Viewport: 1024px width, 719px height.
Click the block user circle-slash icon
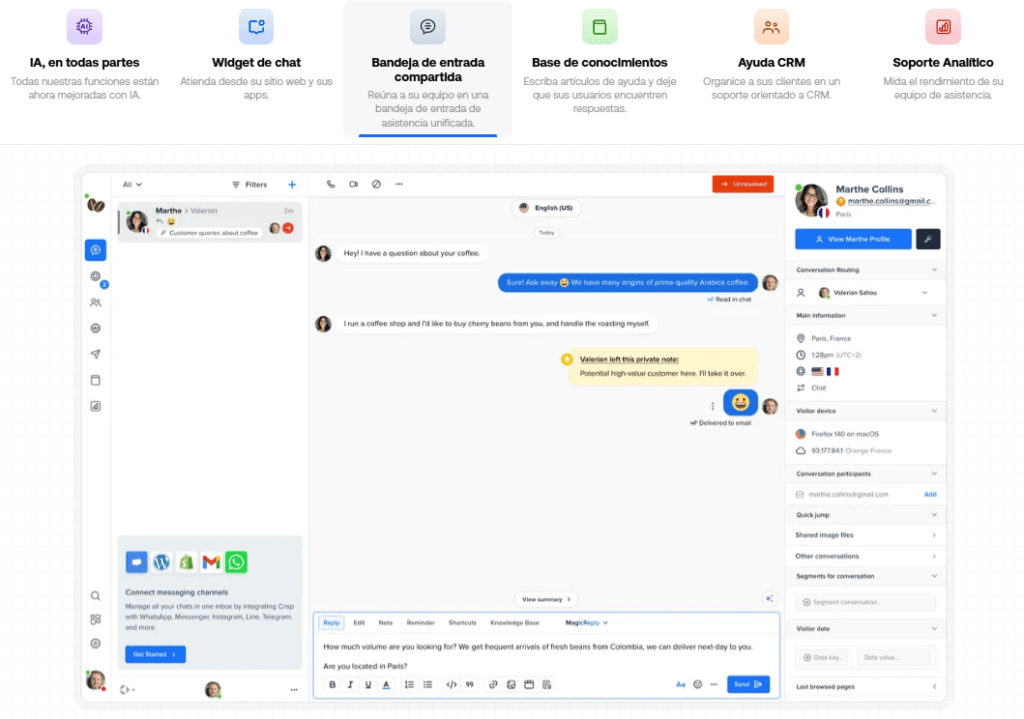[x=376, y=184]
